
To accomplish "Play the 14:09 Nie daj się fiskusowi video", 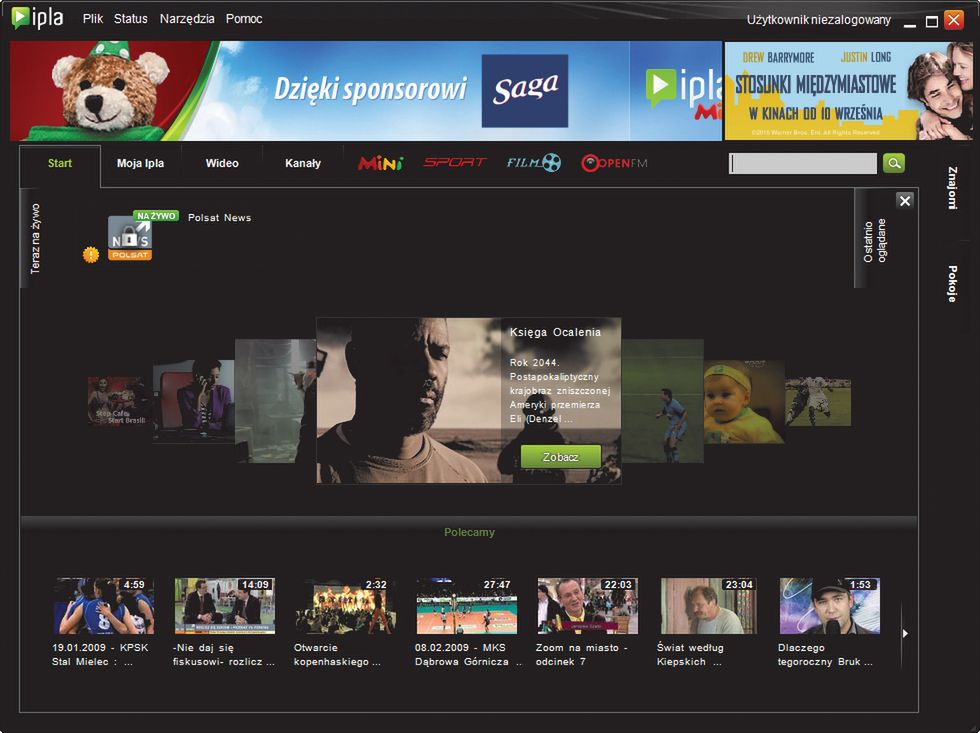I will coord(224,606).
